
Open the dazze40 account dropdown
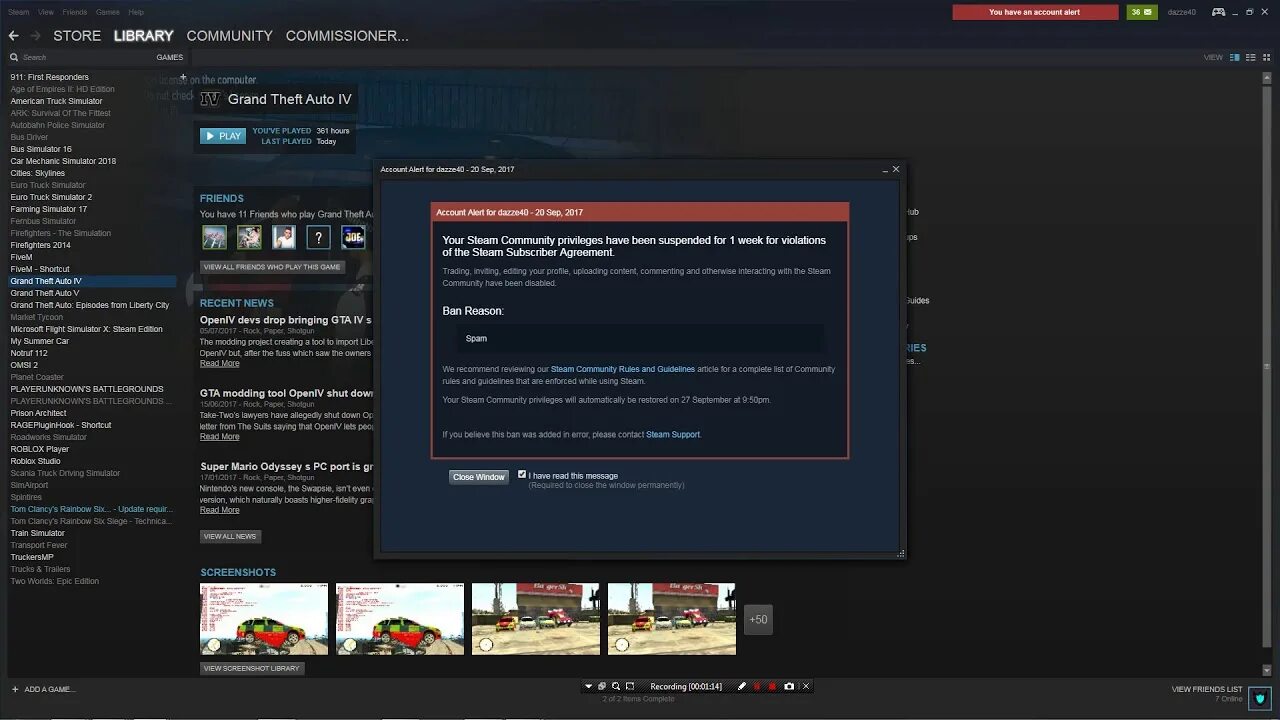[1182, 12]
